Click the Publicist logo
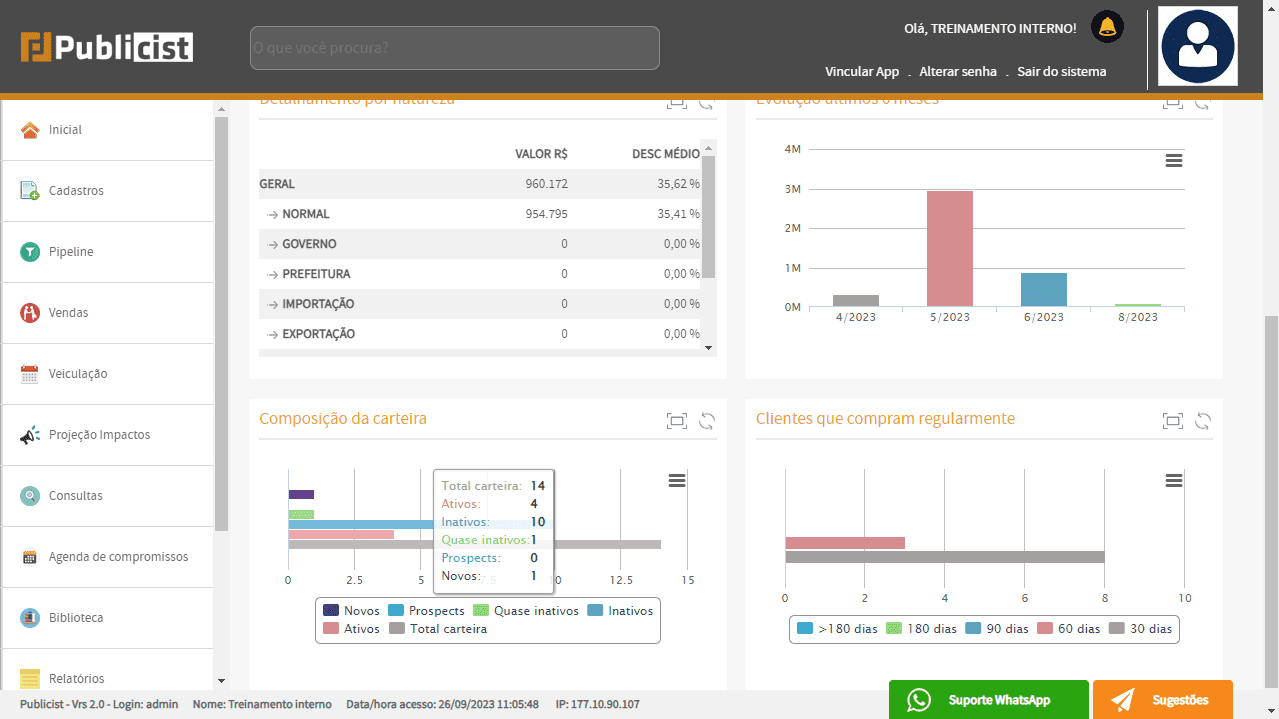The height and width of the screenshot is (719, 1279). pos(107,47)
